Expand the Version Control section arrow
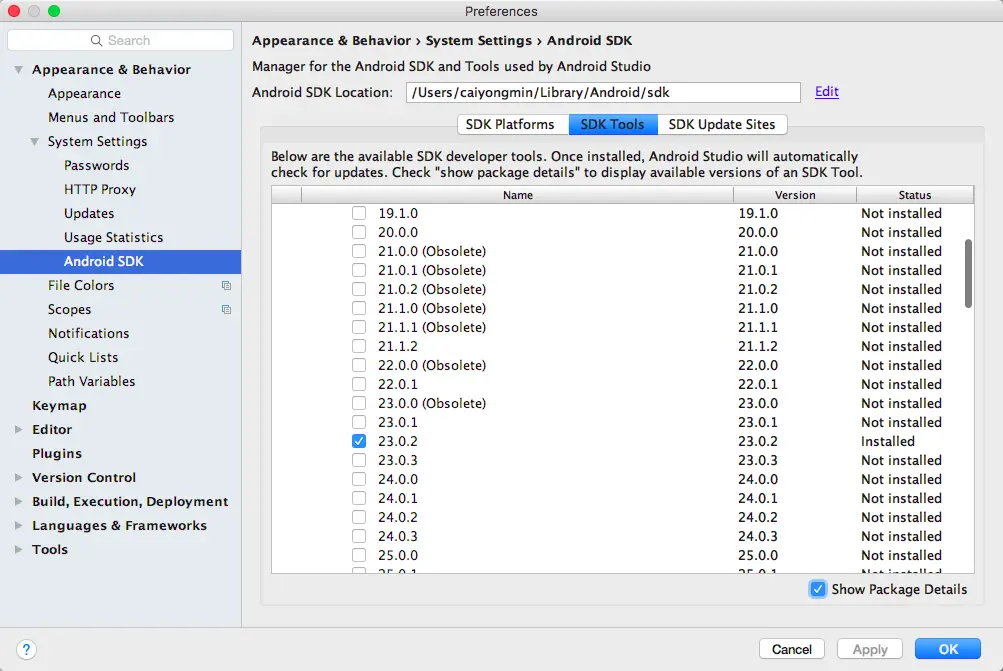 coord(19,478)
